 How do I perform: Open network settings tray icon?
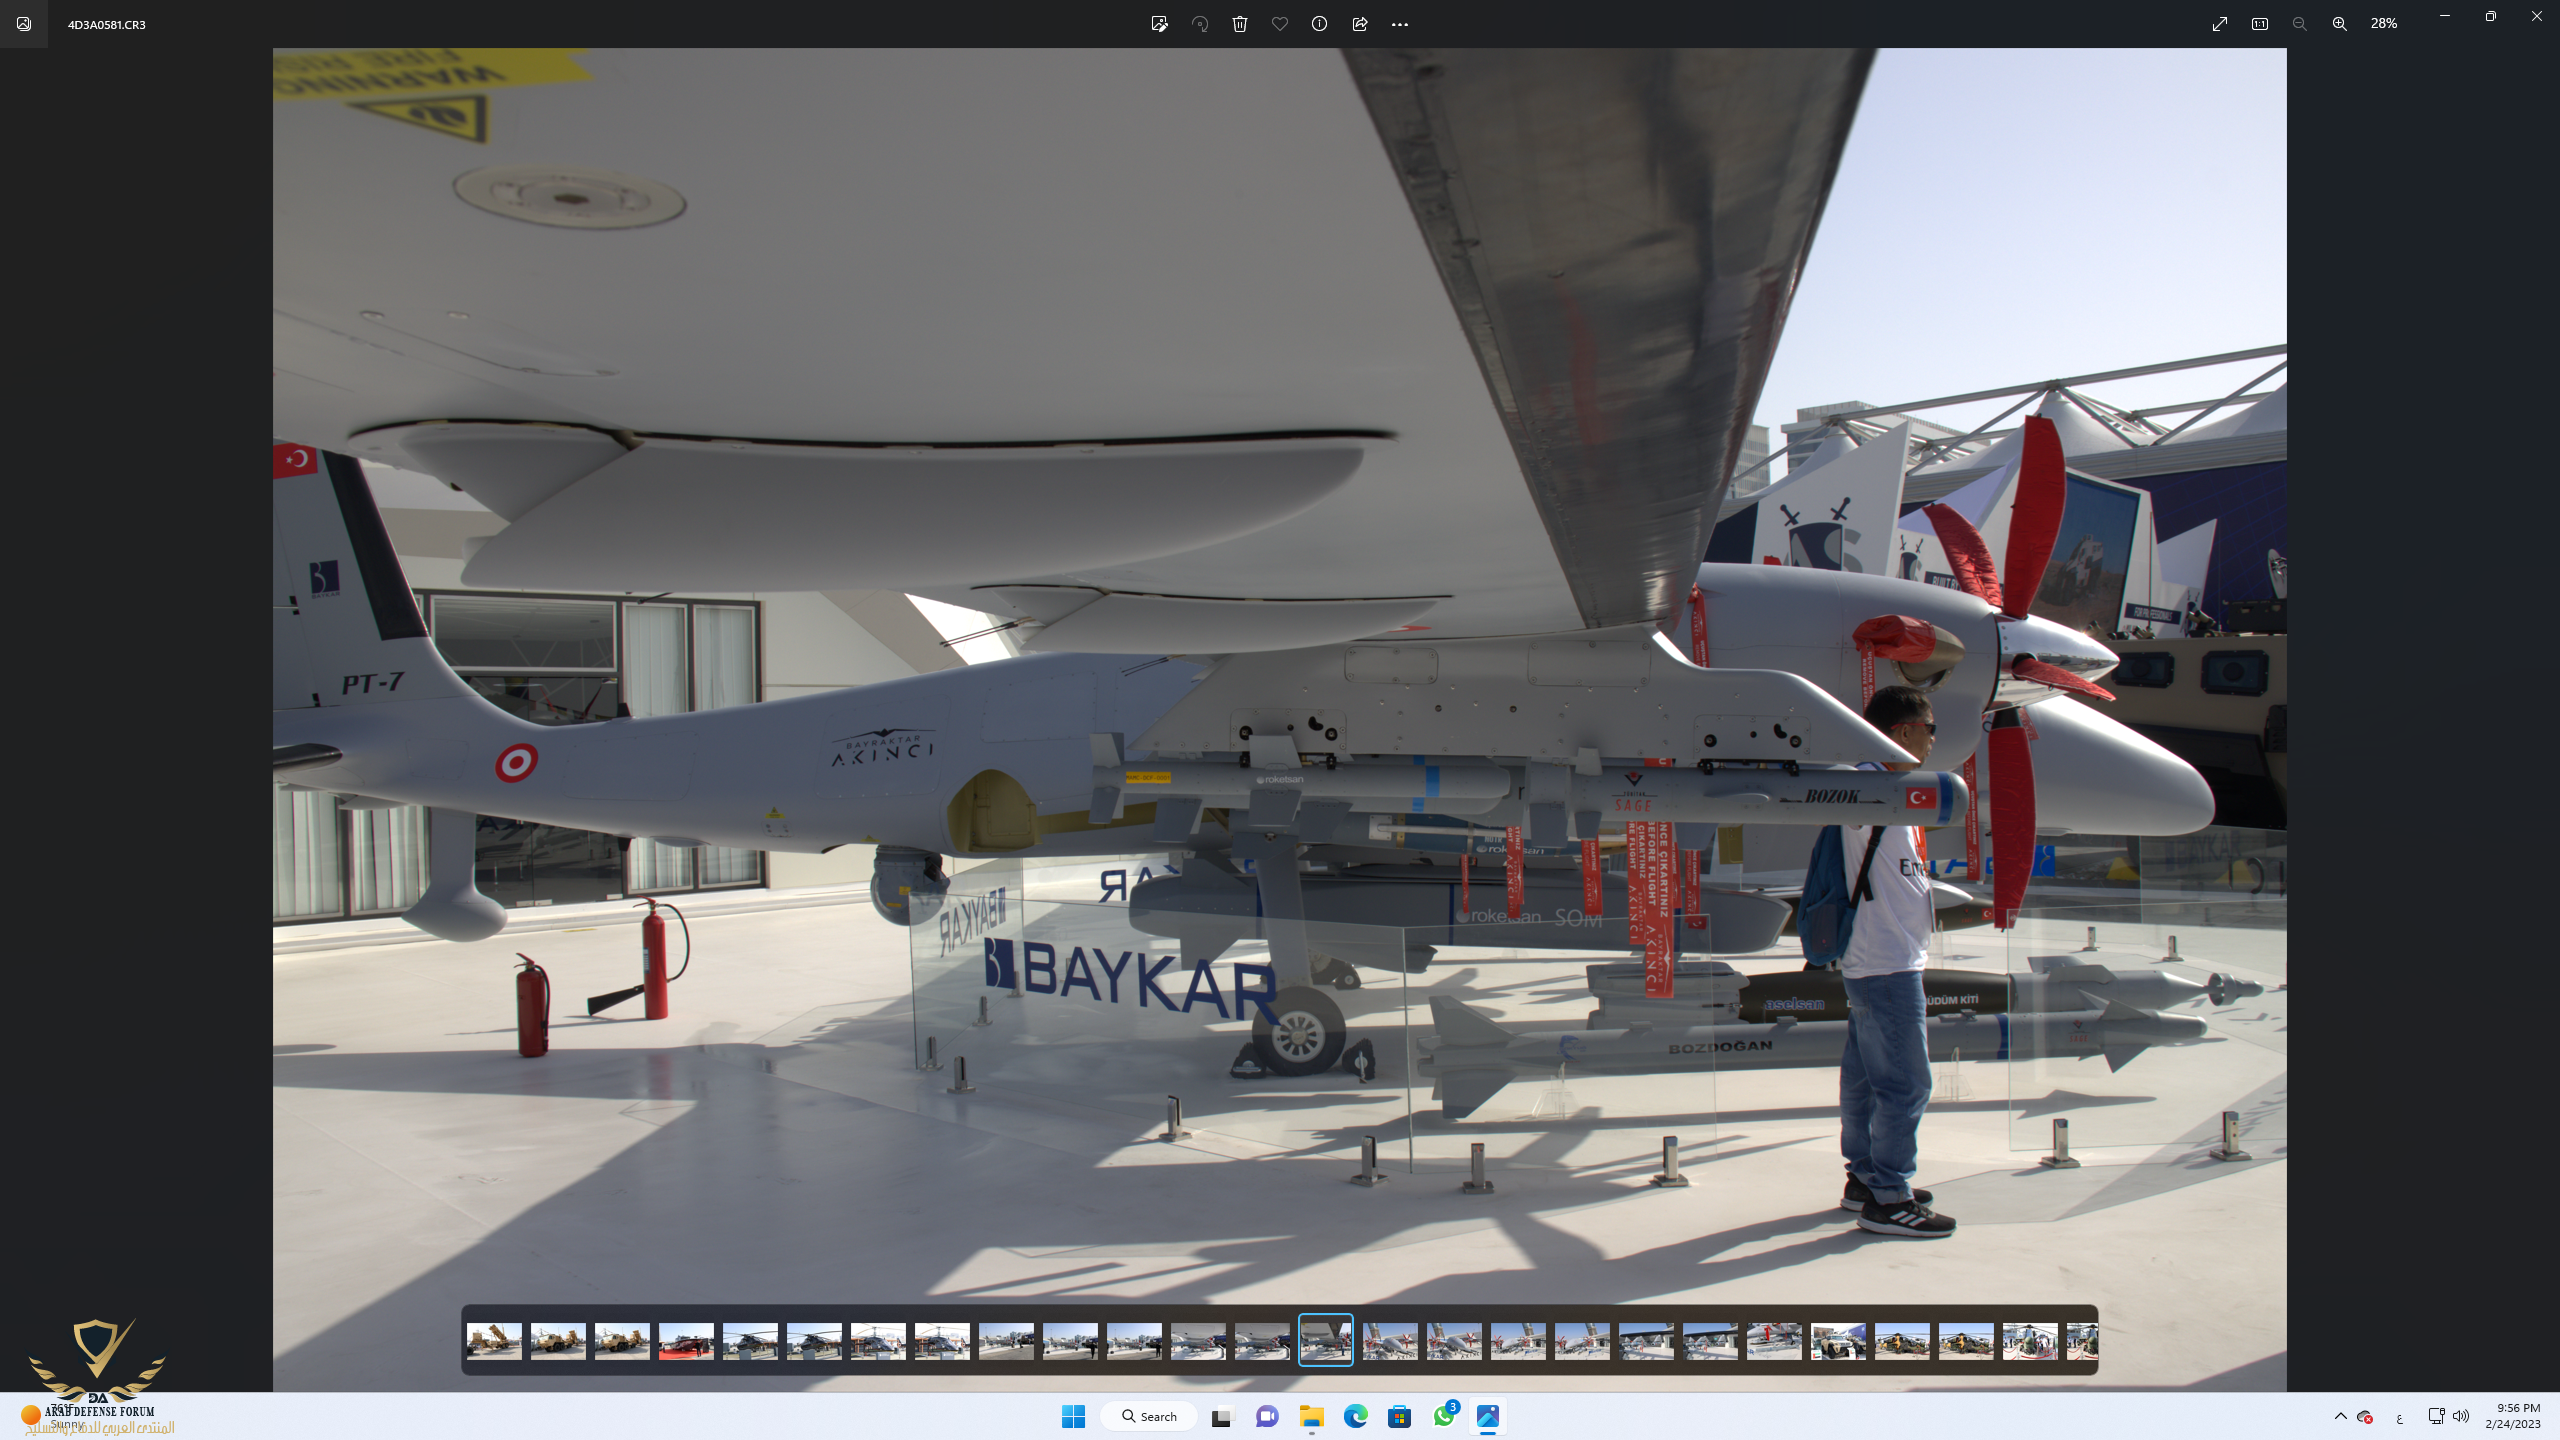[x=2436, y=1416]
